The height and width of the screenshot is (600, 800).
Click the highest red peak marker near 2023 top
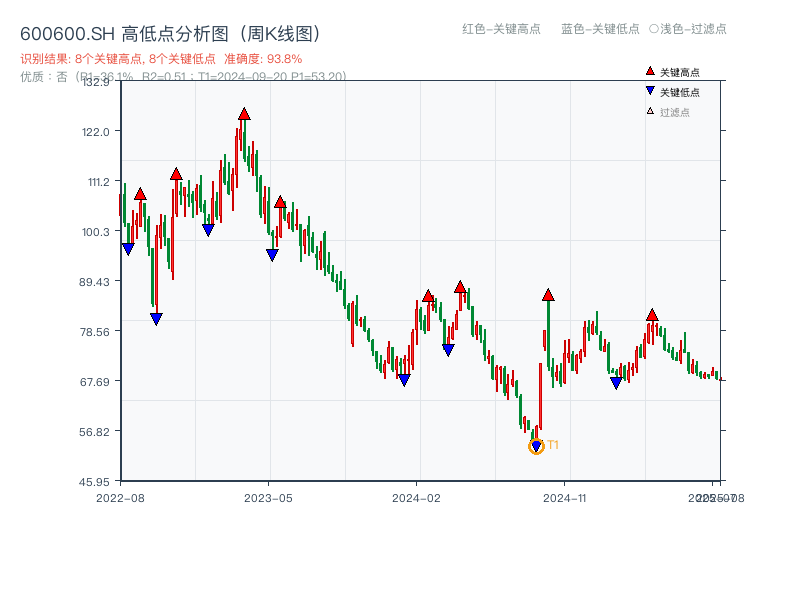pos(244,115)
